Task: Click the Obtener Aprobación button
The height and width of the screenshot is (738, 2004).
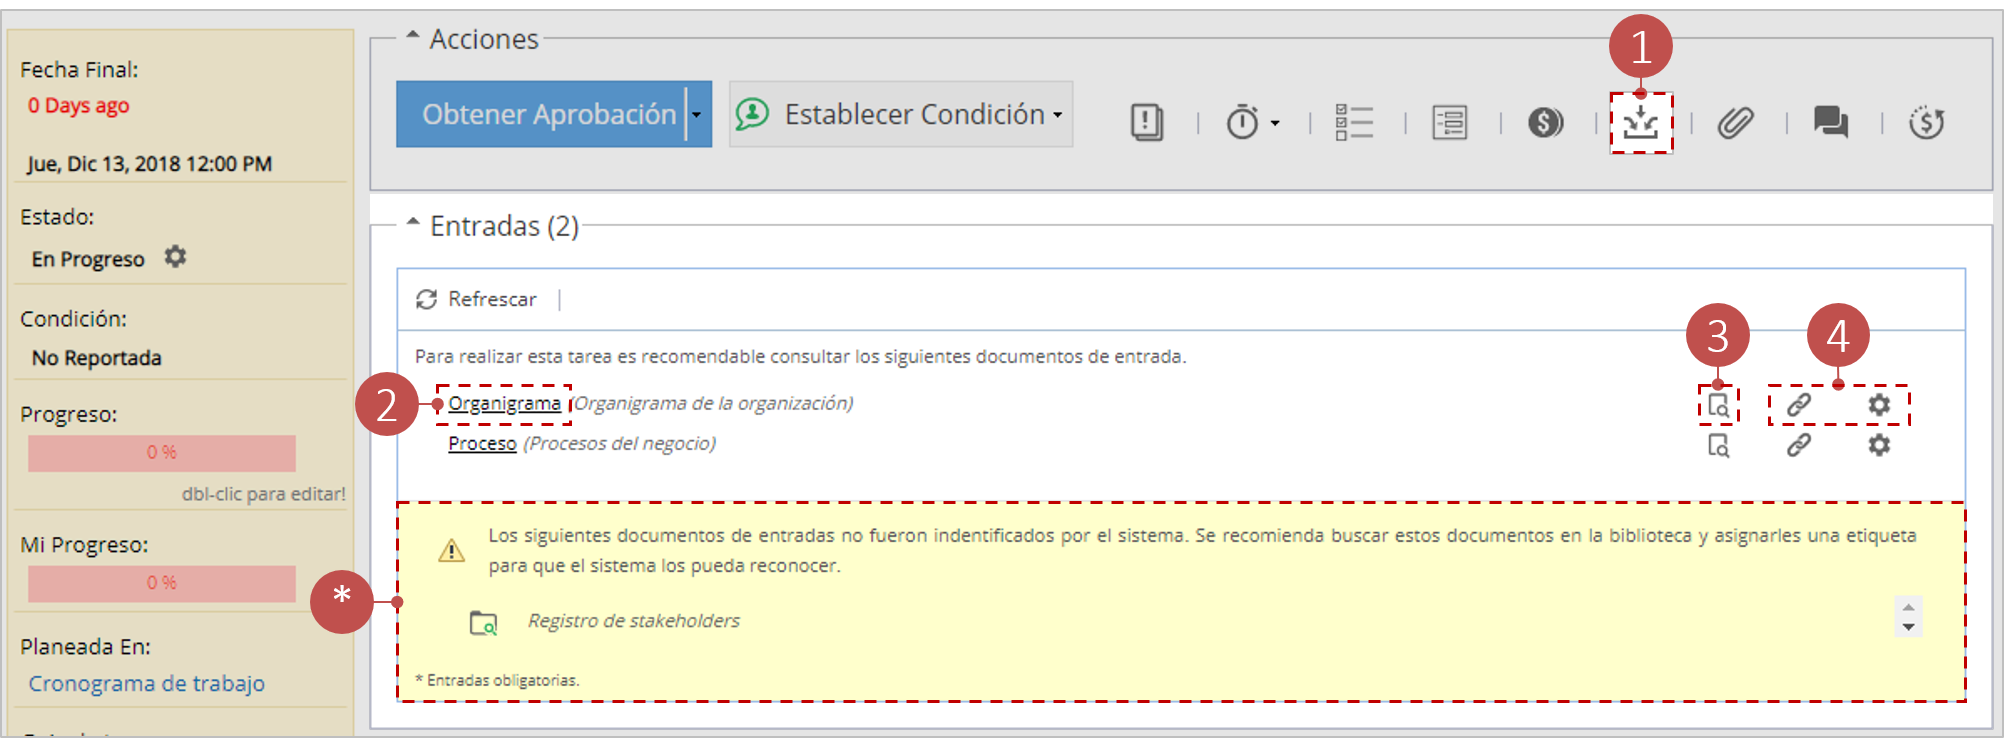Action: 540,114
